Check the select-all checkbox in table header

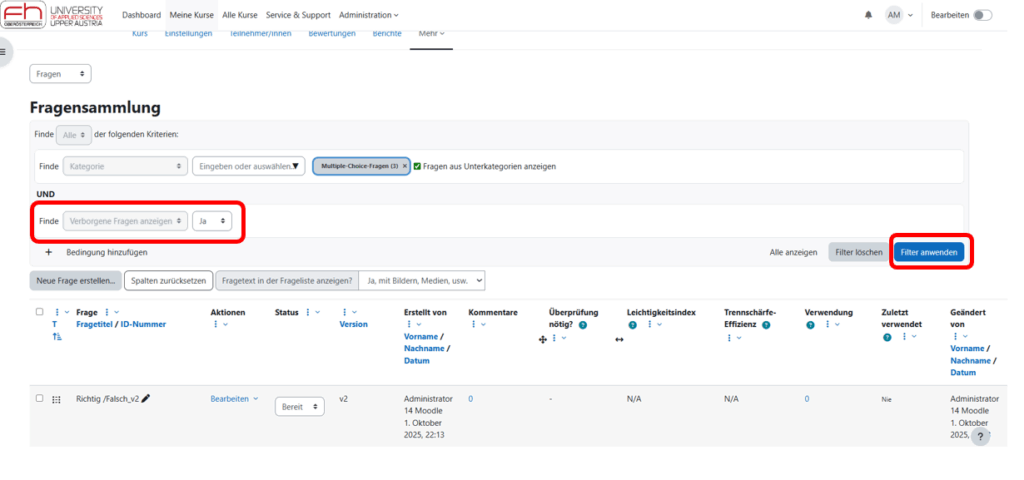[40, 312]
